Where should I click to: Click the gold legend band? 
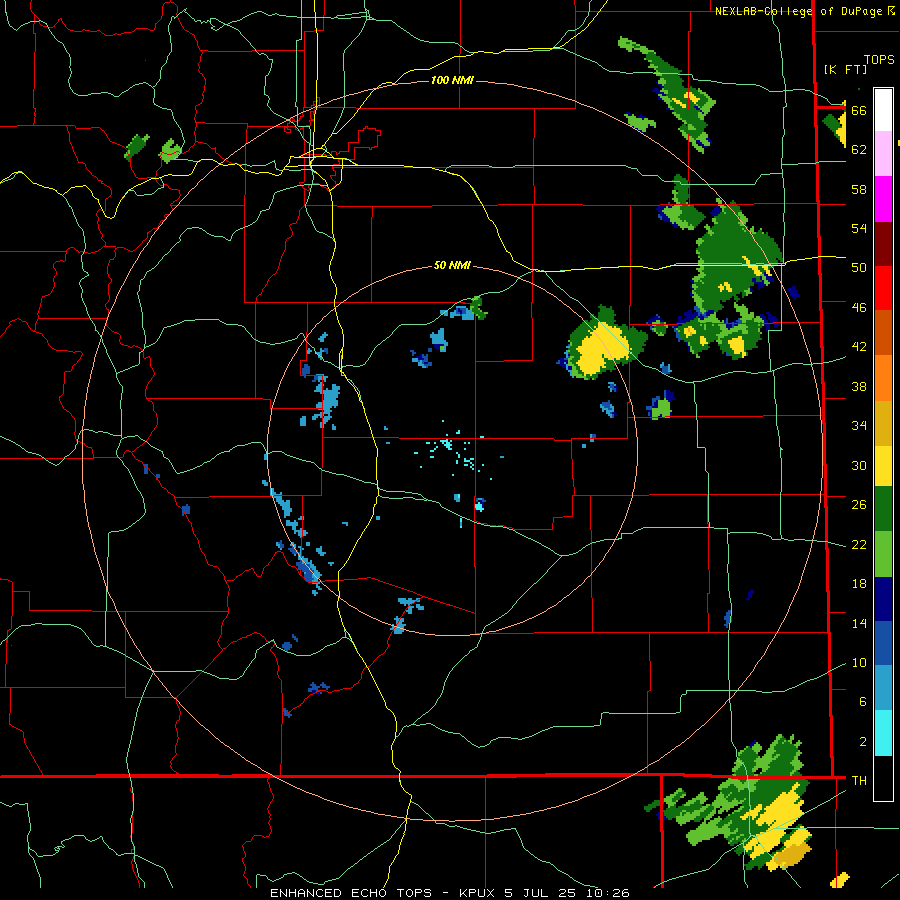883,423
